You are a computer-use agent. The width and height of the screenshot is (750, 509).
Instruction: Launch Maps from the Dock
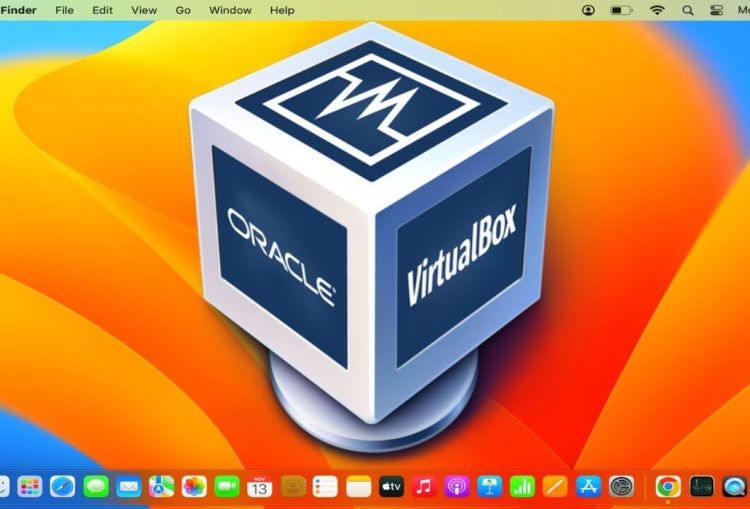point(161,487)
